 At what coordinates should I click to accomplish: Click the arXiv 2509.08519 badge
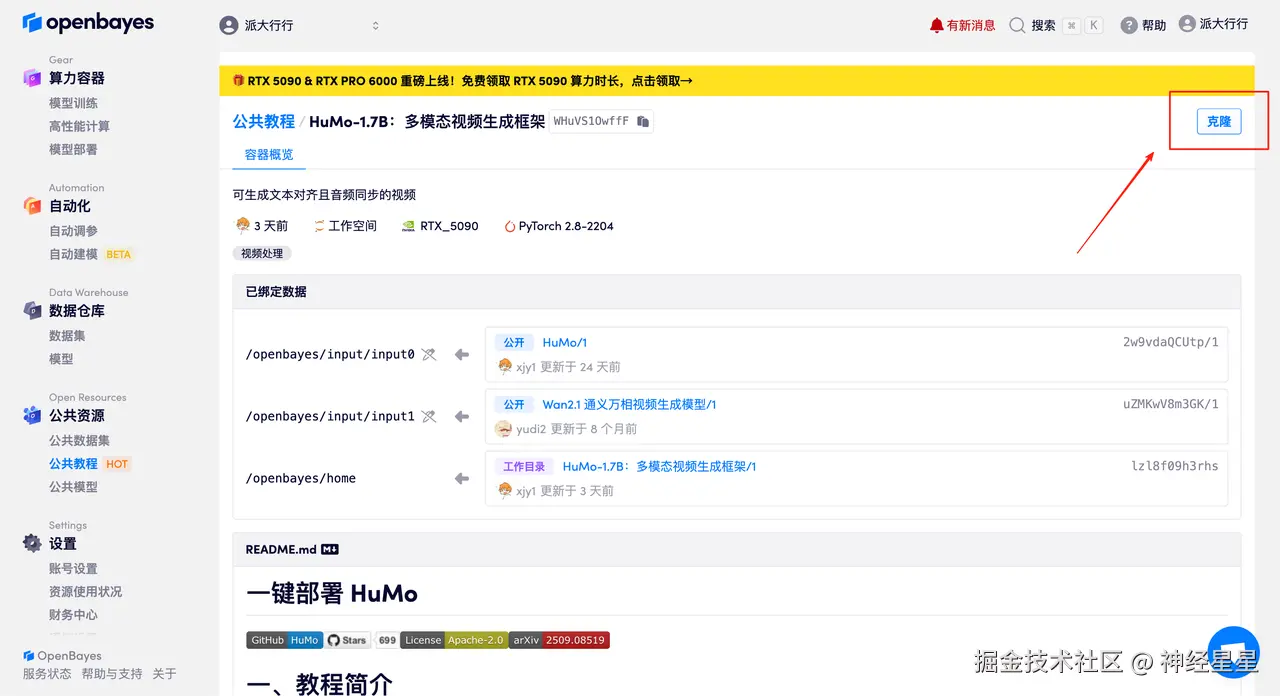point(558,640)
